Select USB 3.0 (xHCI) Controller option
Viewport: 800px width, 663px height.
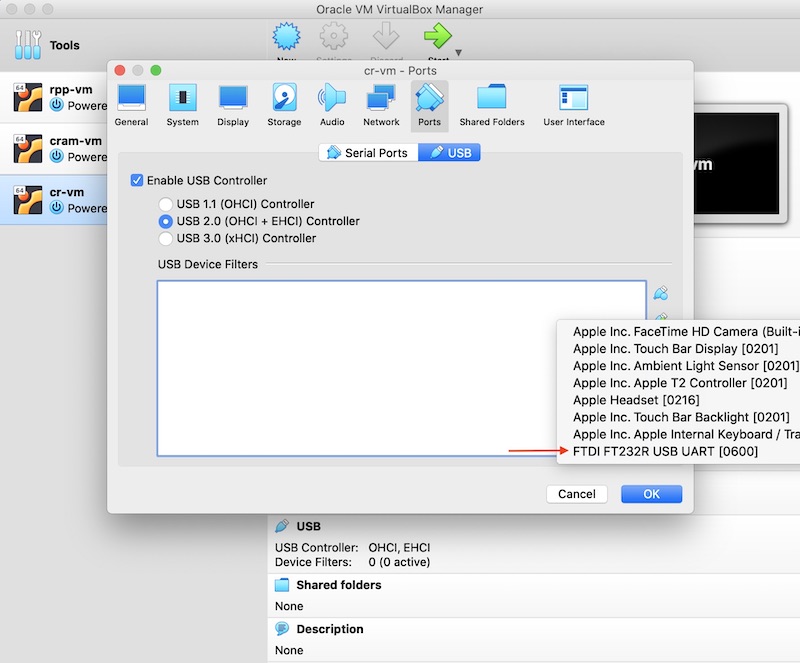coord(166,238)
